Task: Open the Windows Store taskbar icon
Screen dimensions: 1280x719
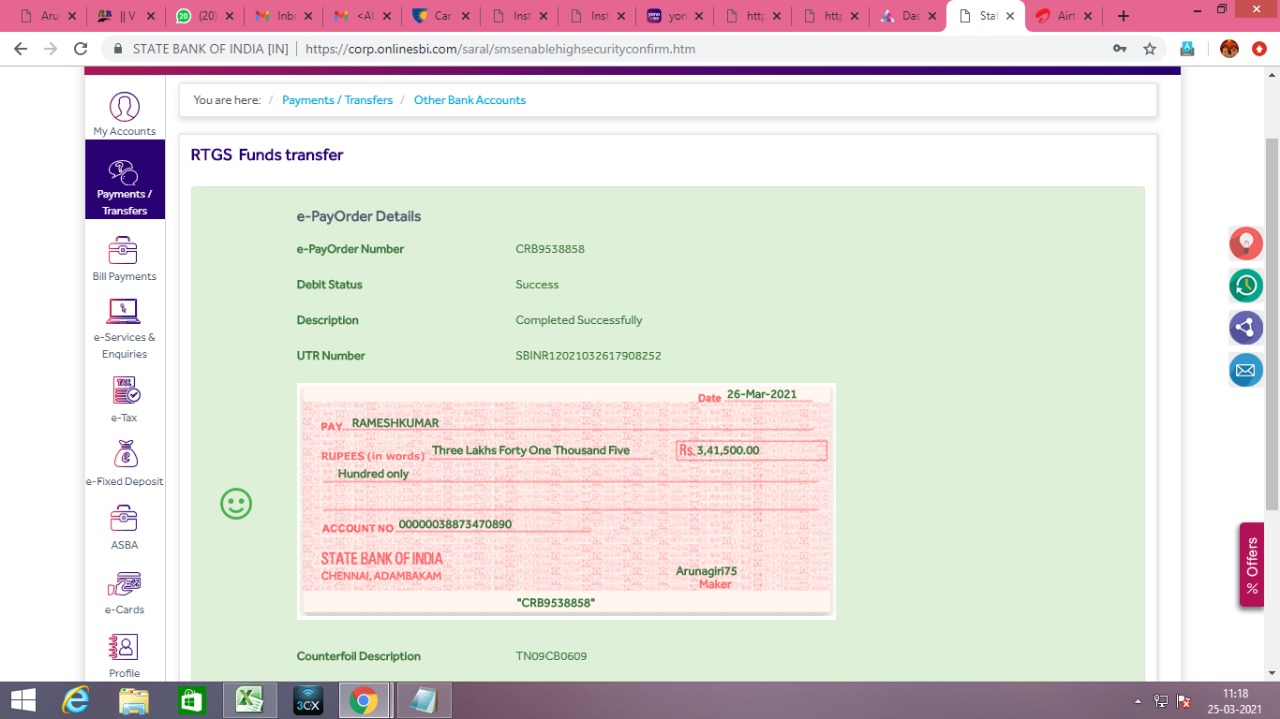Action: click(191, 700)
